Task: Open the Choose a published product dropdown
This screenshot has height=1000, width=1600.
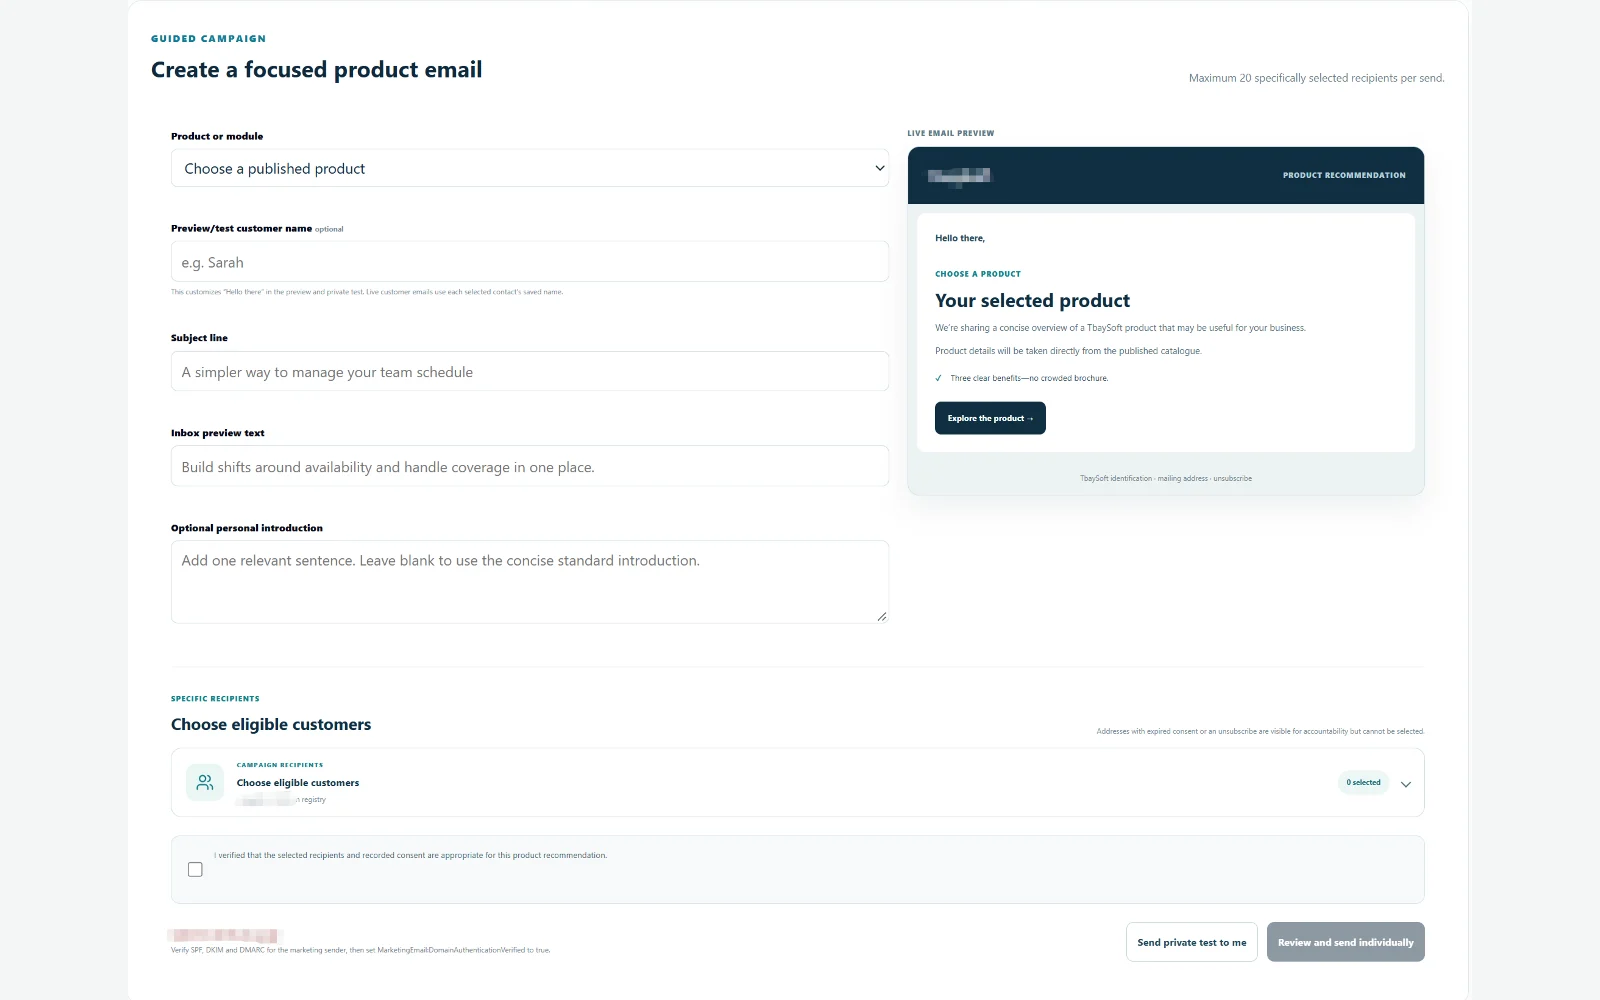Action: pyautogui.click(x=530, y=168)
